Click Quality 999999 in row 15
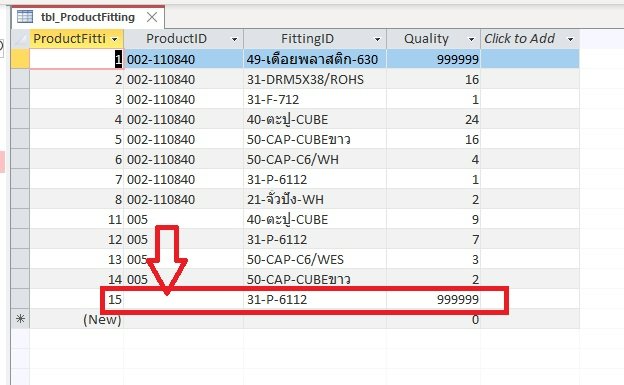 tap(433, 299)
